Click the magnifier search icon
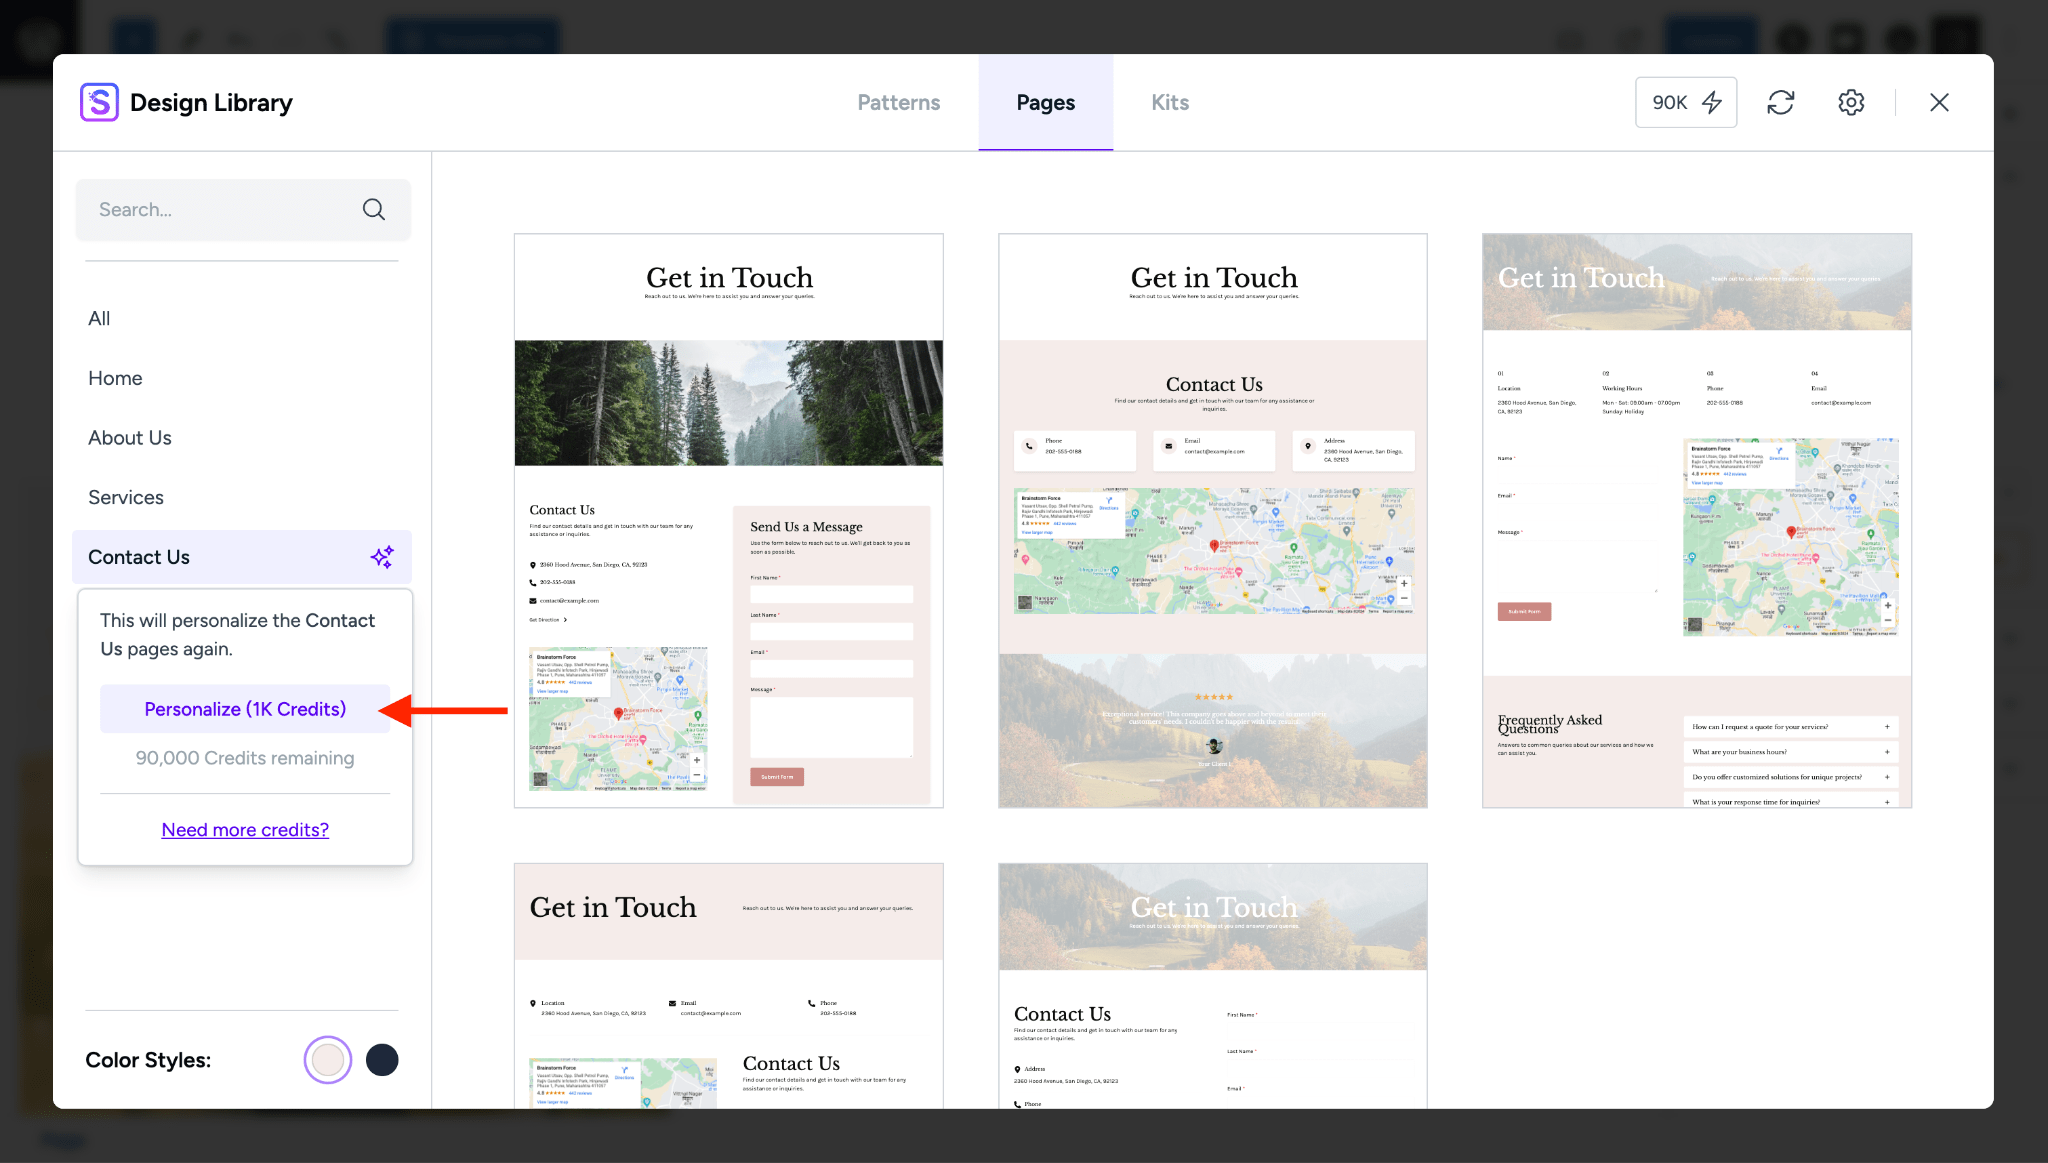Screen dimensions: 2048x1163 pos(373,209)
